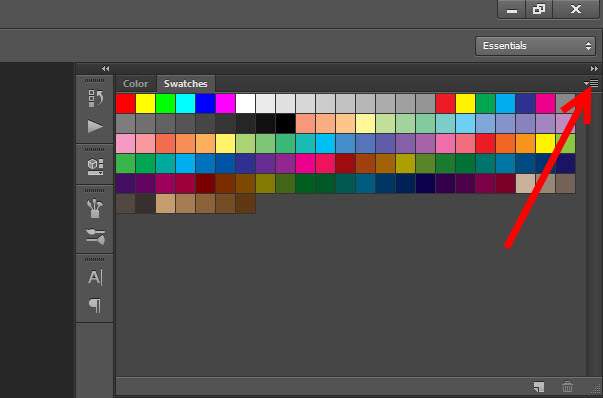
Task: Open the Swatches panel flyout menu
Action: (591, 83)
